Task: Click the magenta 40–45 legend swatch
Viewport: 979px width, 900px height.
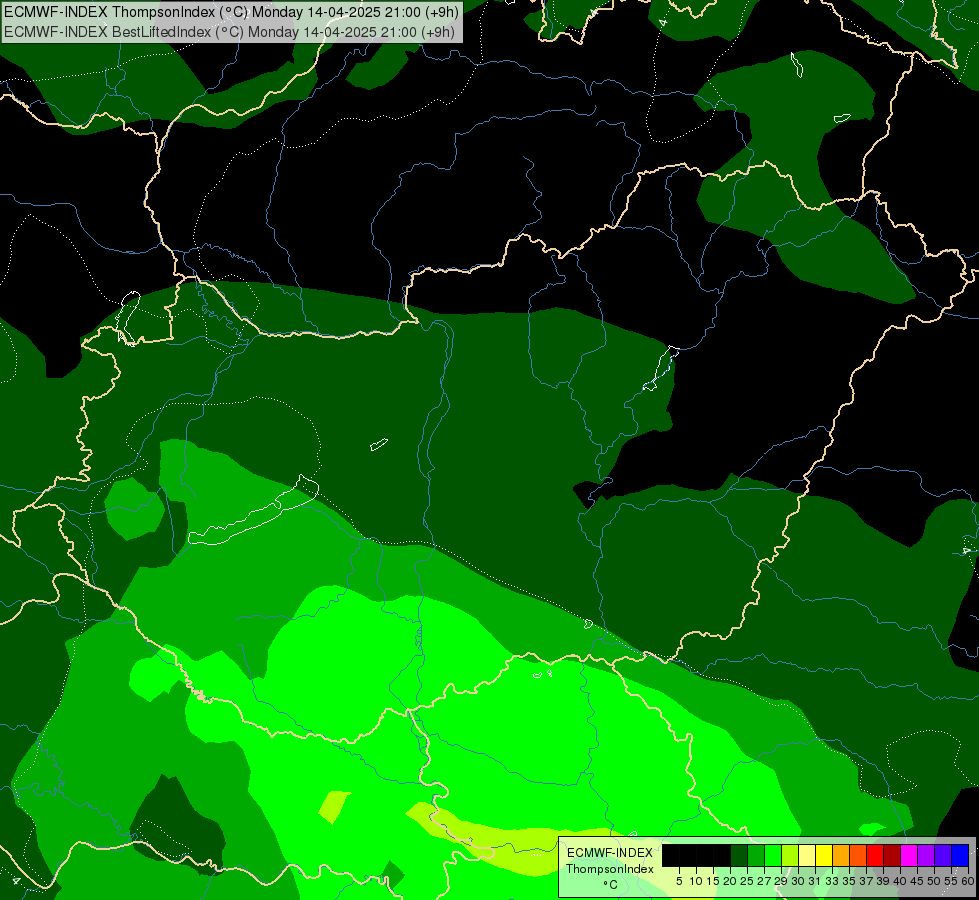Action: tap(908, 856)
